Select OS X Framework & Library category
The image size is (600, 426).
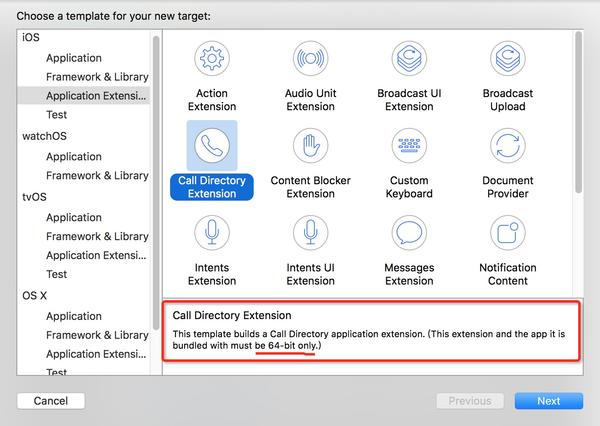pyautogui.click(x=97, y=335)
